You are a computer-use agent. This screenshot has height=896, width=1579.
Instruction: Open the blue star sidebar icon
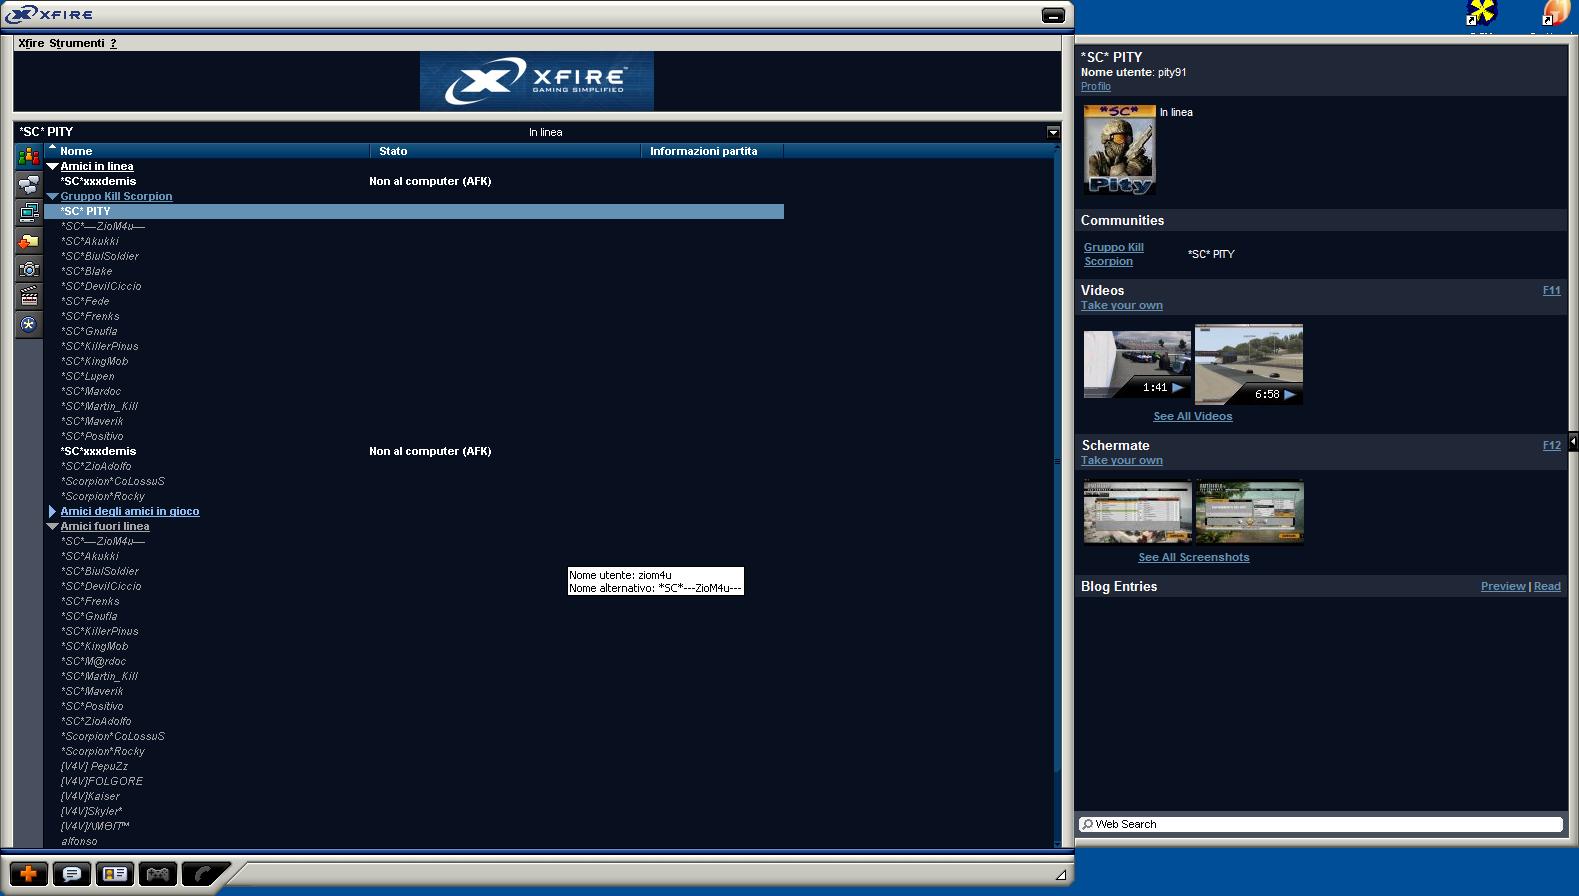(x=28, y=324)
